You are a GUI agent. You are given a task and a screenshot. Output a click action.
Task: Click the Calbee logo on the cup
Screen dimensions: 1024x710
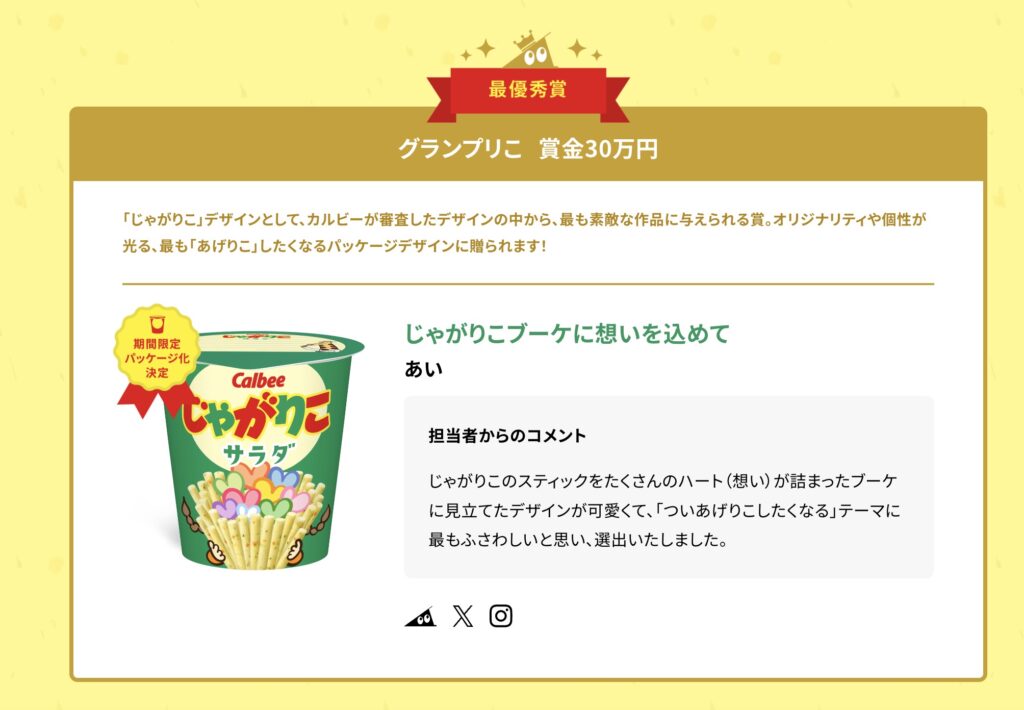[x=259, y=379]
